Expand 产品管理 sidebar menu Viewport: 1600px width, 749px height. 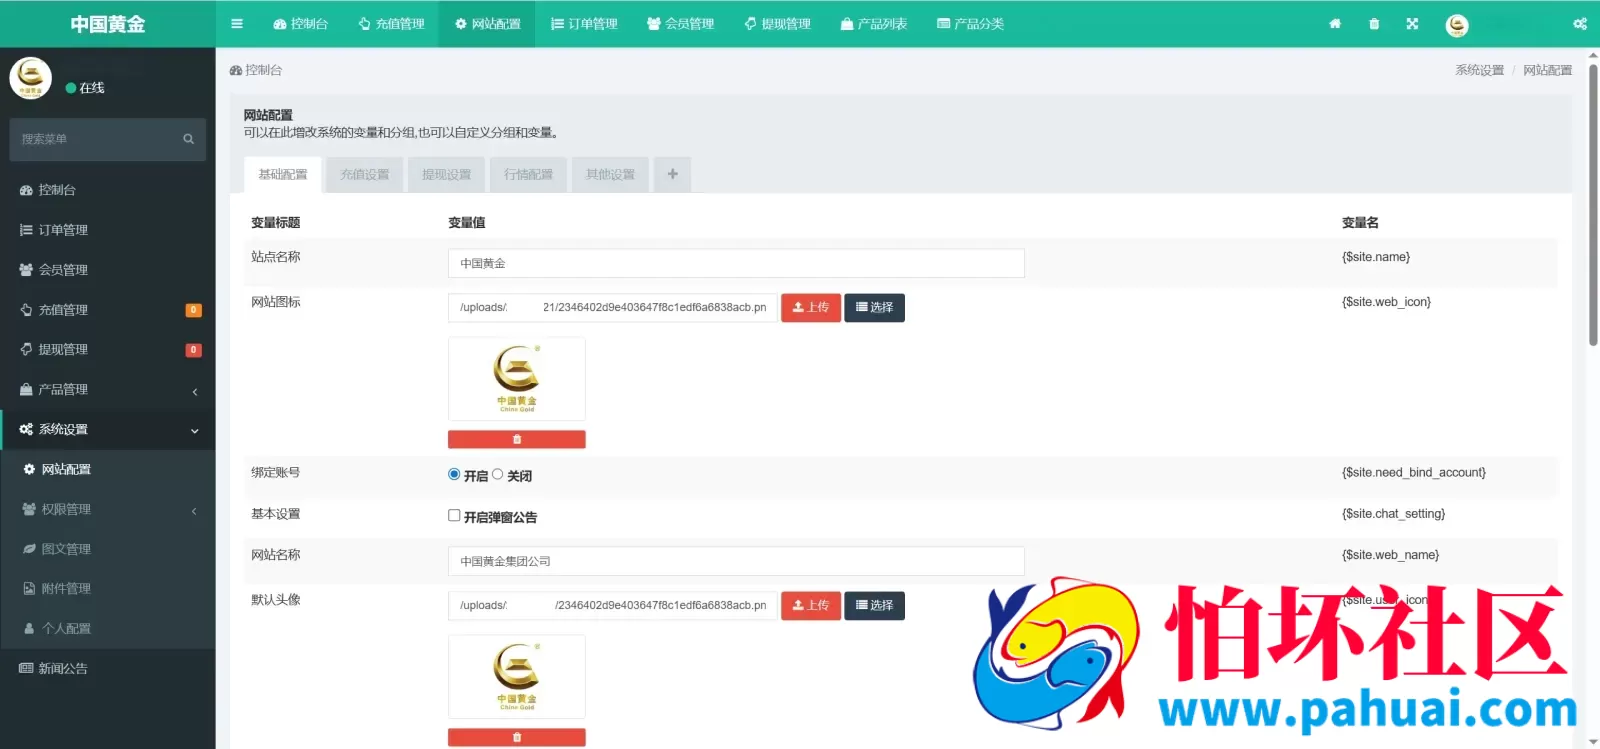[x=108, y=390]
